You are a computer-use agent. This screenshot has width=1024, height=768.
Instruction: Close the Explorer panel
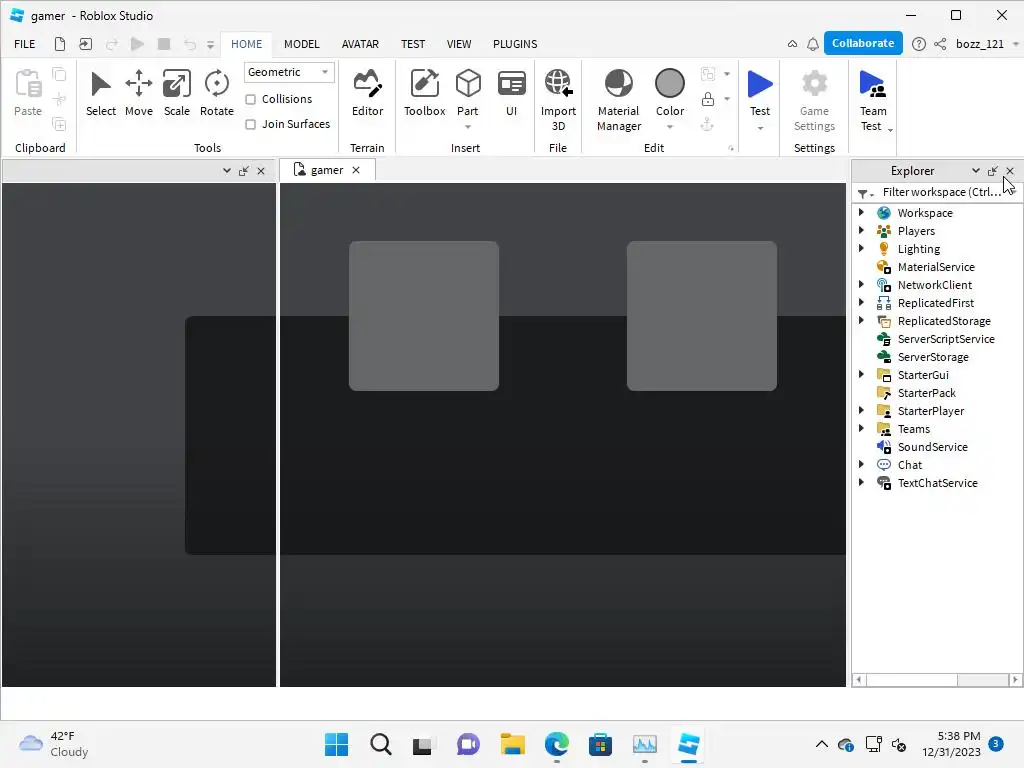[1010, 171]
